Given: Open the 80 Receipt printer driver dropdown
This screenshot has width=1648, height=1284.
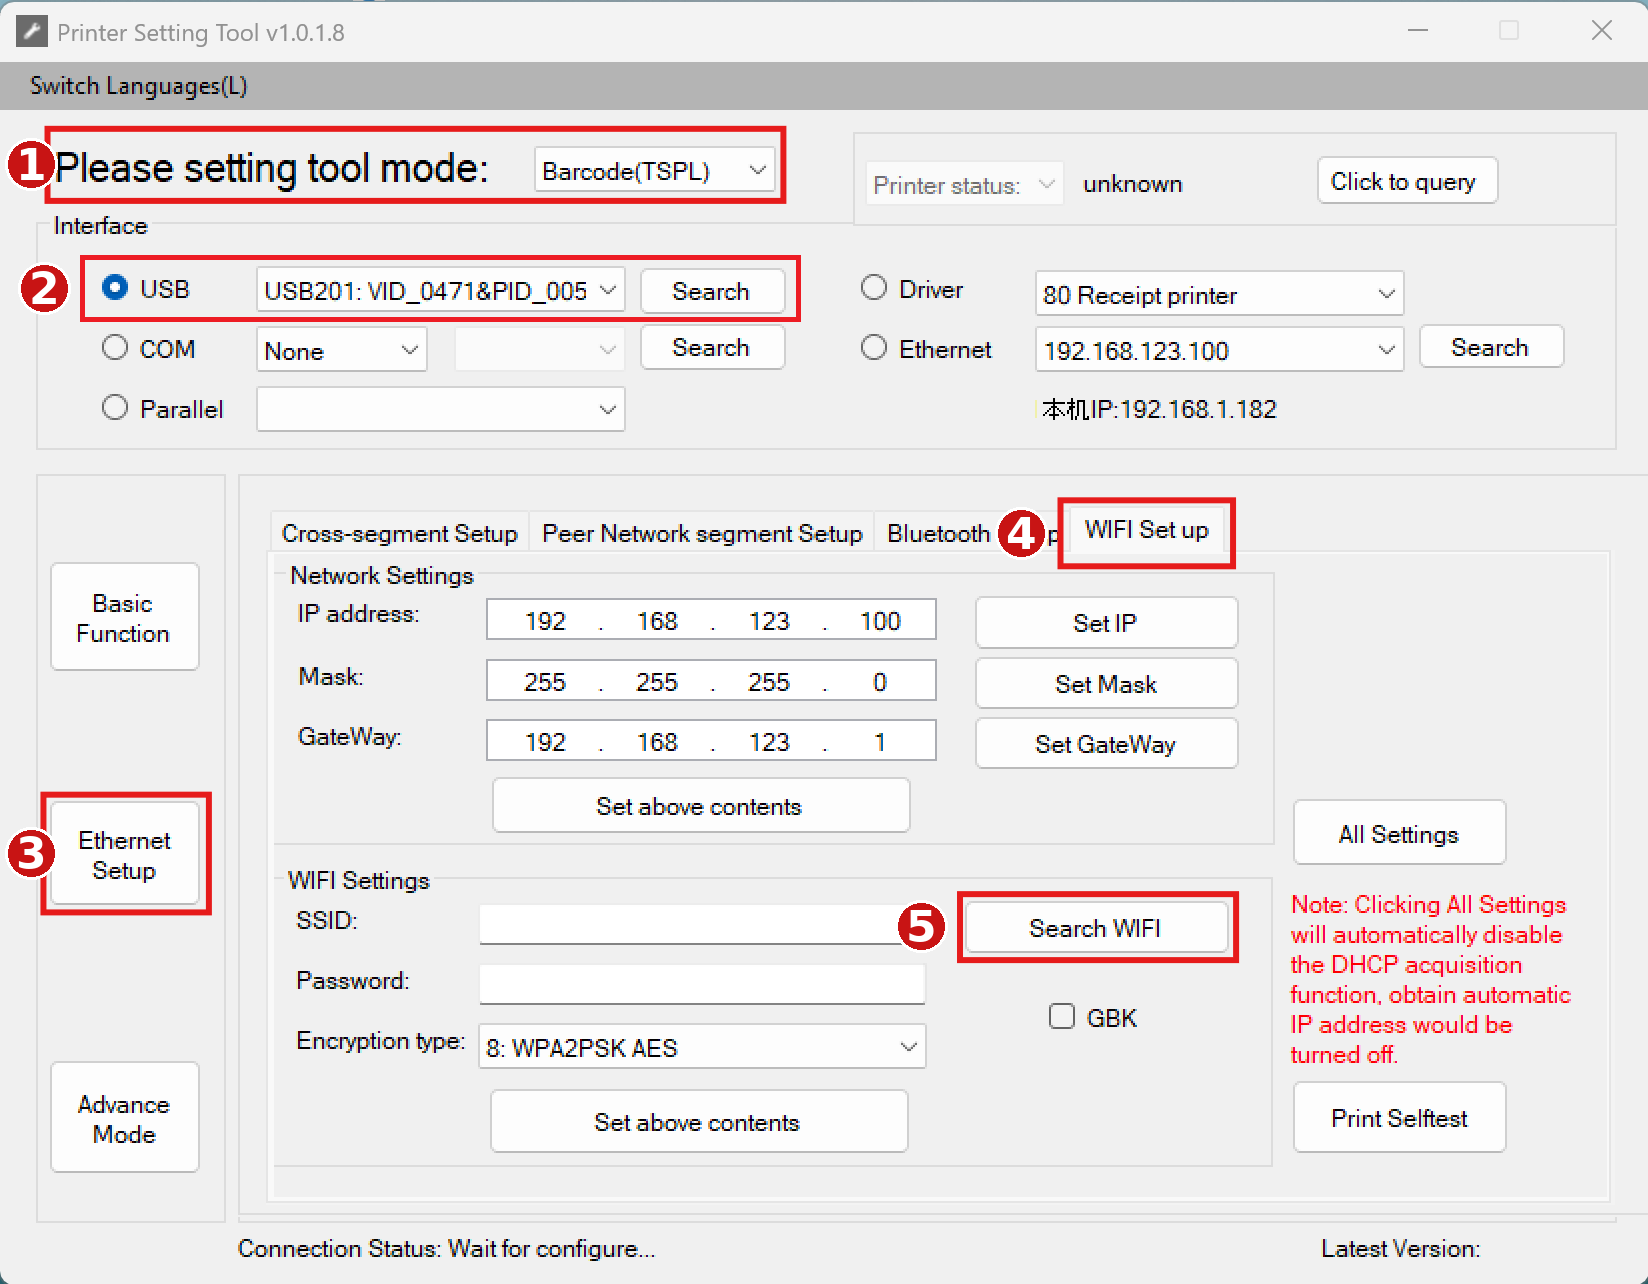Looking at the screenshot, I should [x=1220, y=294].
